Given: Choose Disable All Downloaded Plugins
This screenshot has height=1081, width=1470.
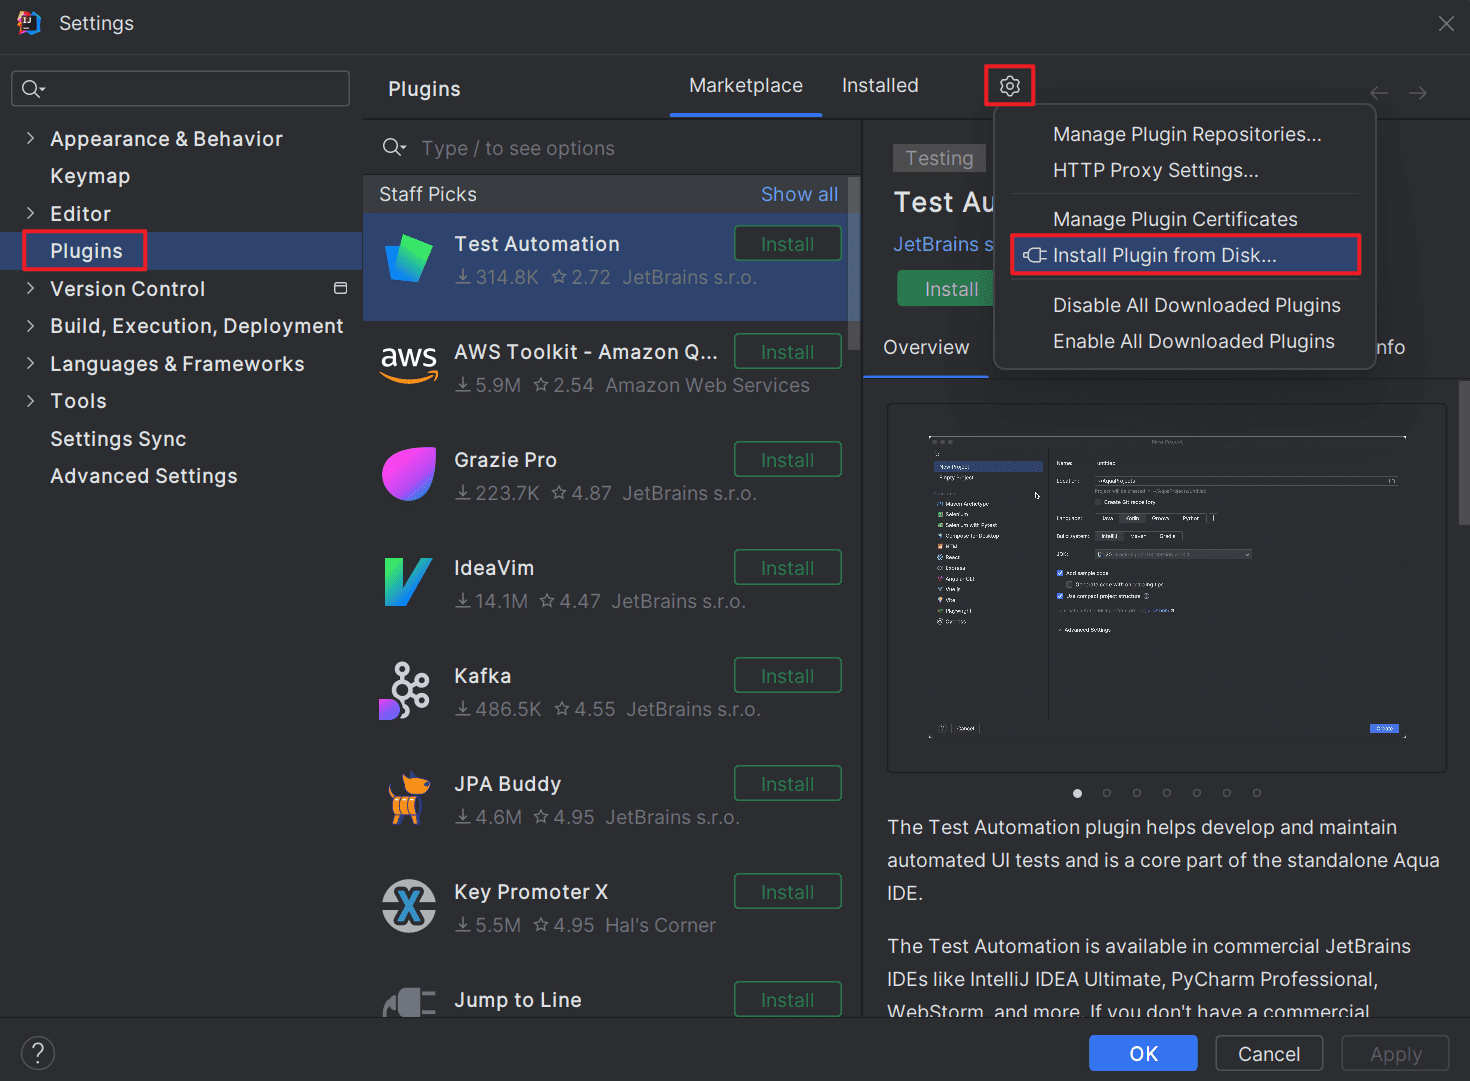Looking at the screenshot, I should pyautogui.click(x=1196, y=305).
